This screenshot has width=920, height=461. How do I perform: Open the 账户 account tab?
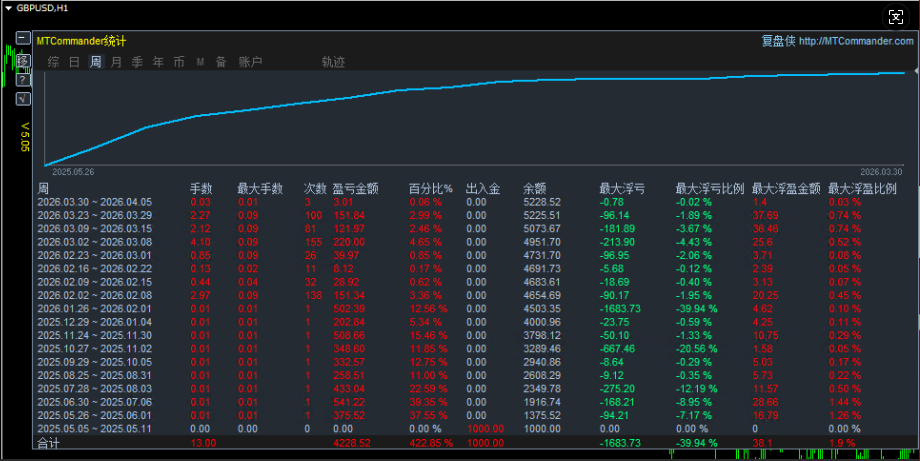[250, 62]
